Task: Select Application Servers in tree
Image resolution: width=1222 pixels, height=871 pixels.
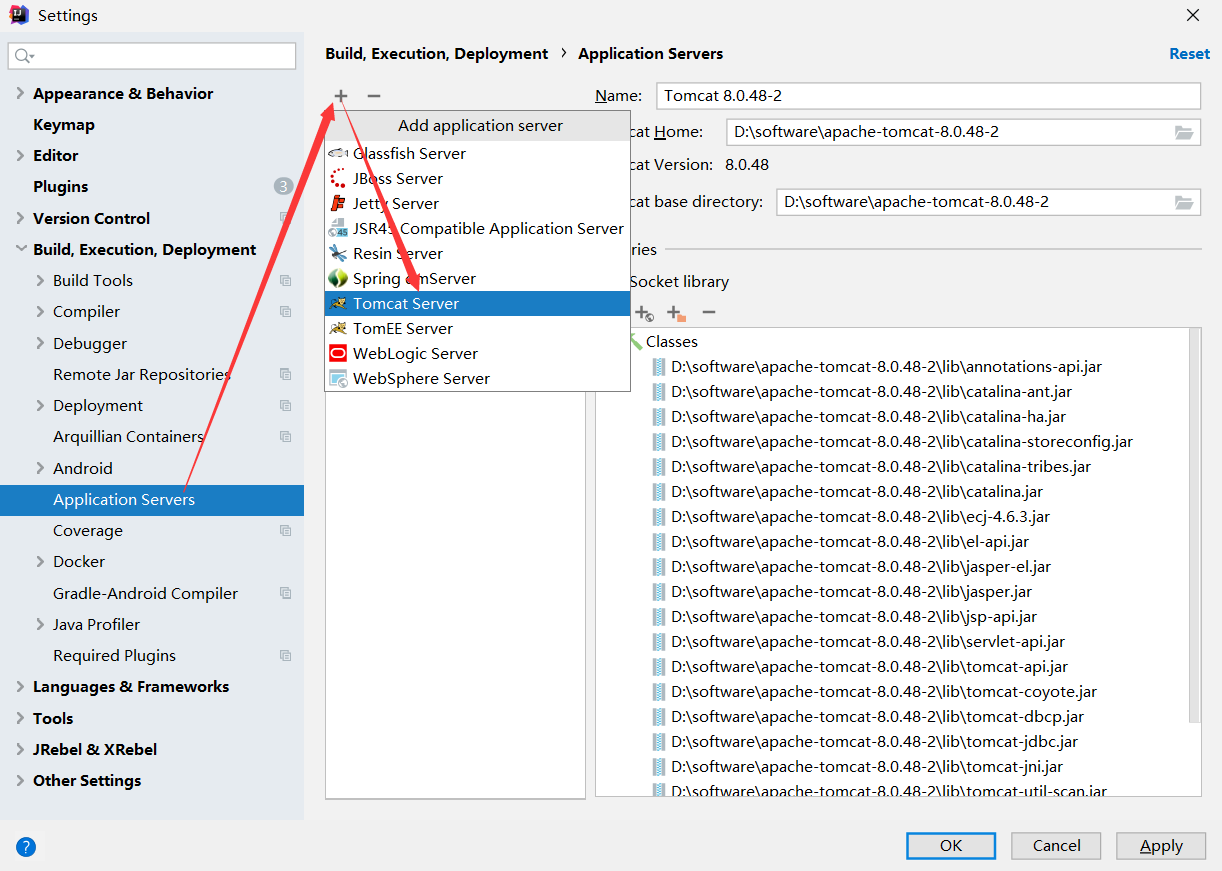Action: tap(152, 500)
